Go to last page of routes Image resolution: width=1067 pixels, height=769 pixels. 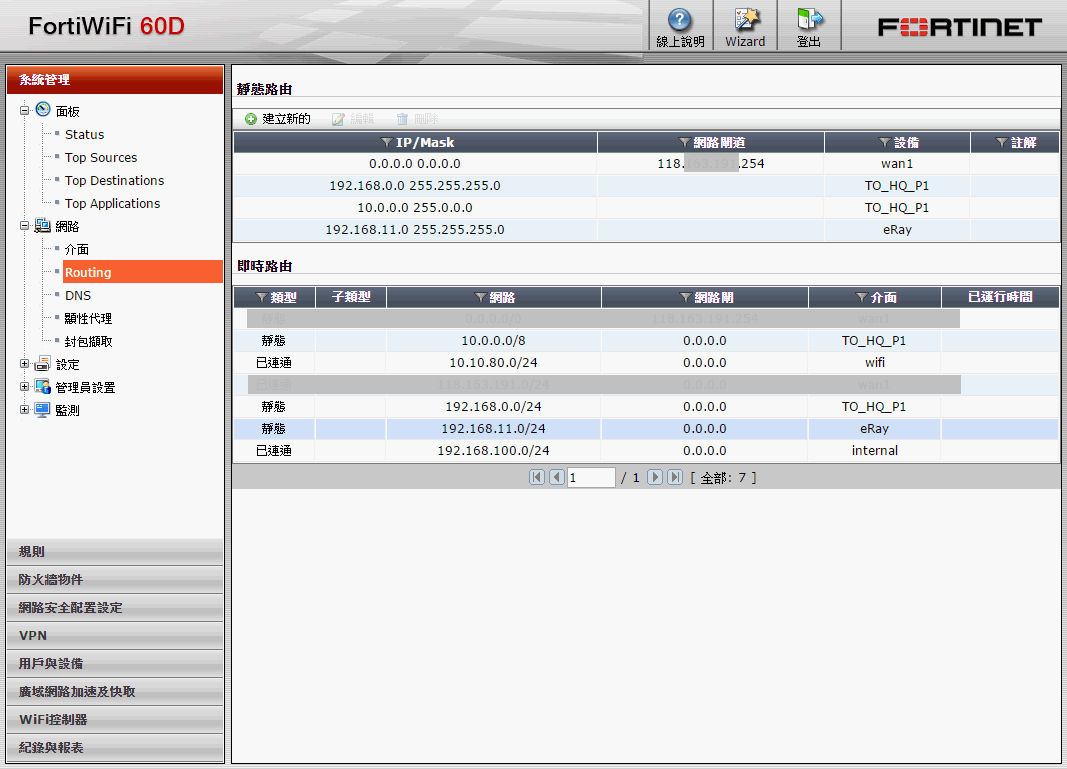coord(675,477)
